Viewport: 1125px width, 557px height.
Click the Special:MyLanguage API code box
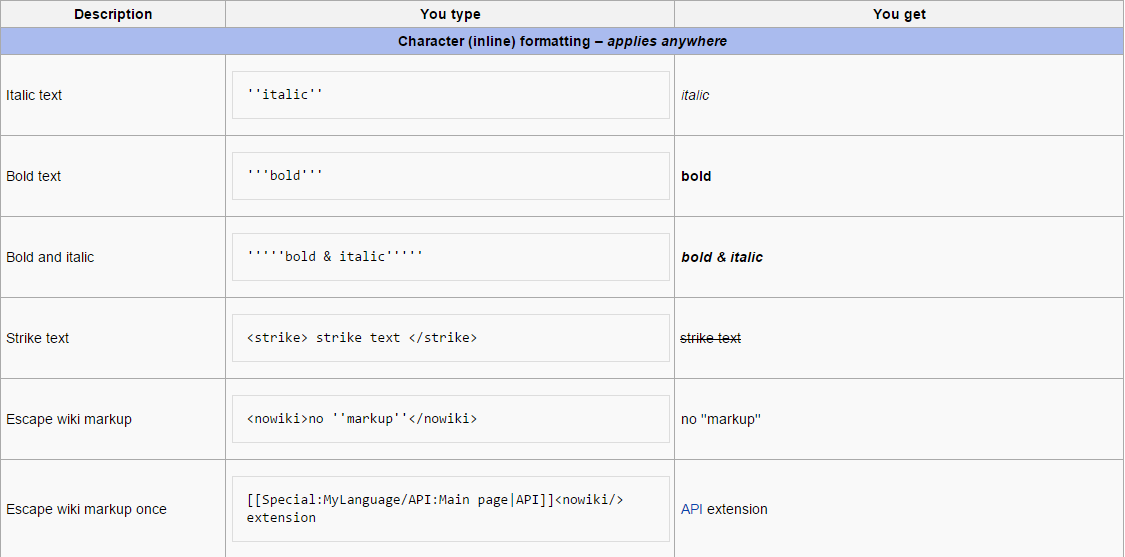coord(450,509)
